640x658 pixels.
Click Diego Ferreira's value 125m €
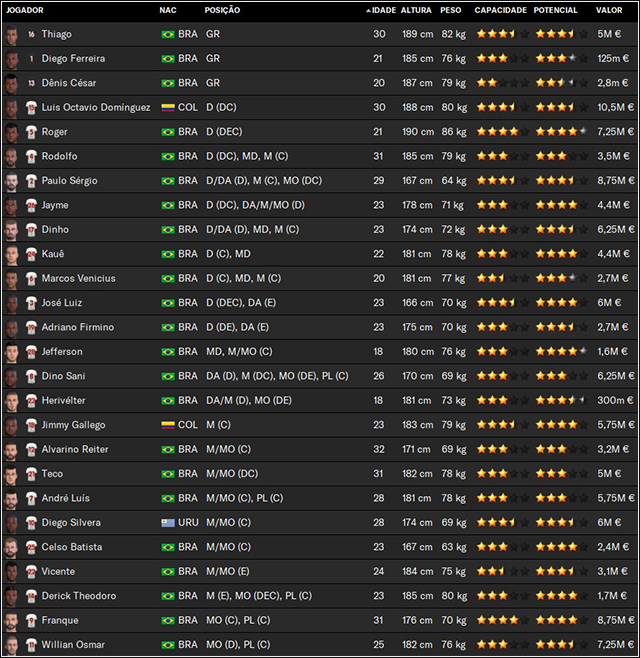[x=613, y=59]
